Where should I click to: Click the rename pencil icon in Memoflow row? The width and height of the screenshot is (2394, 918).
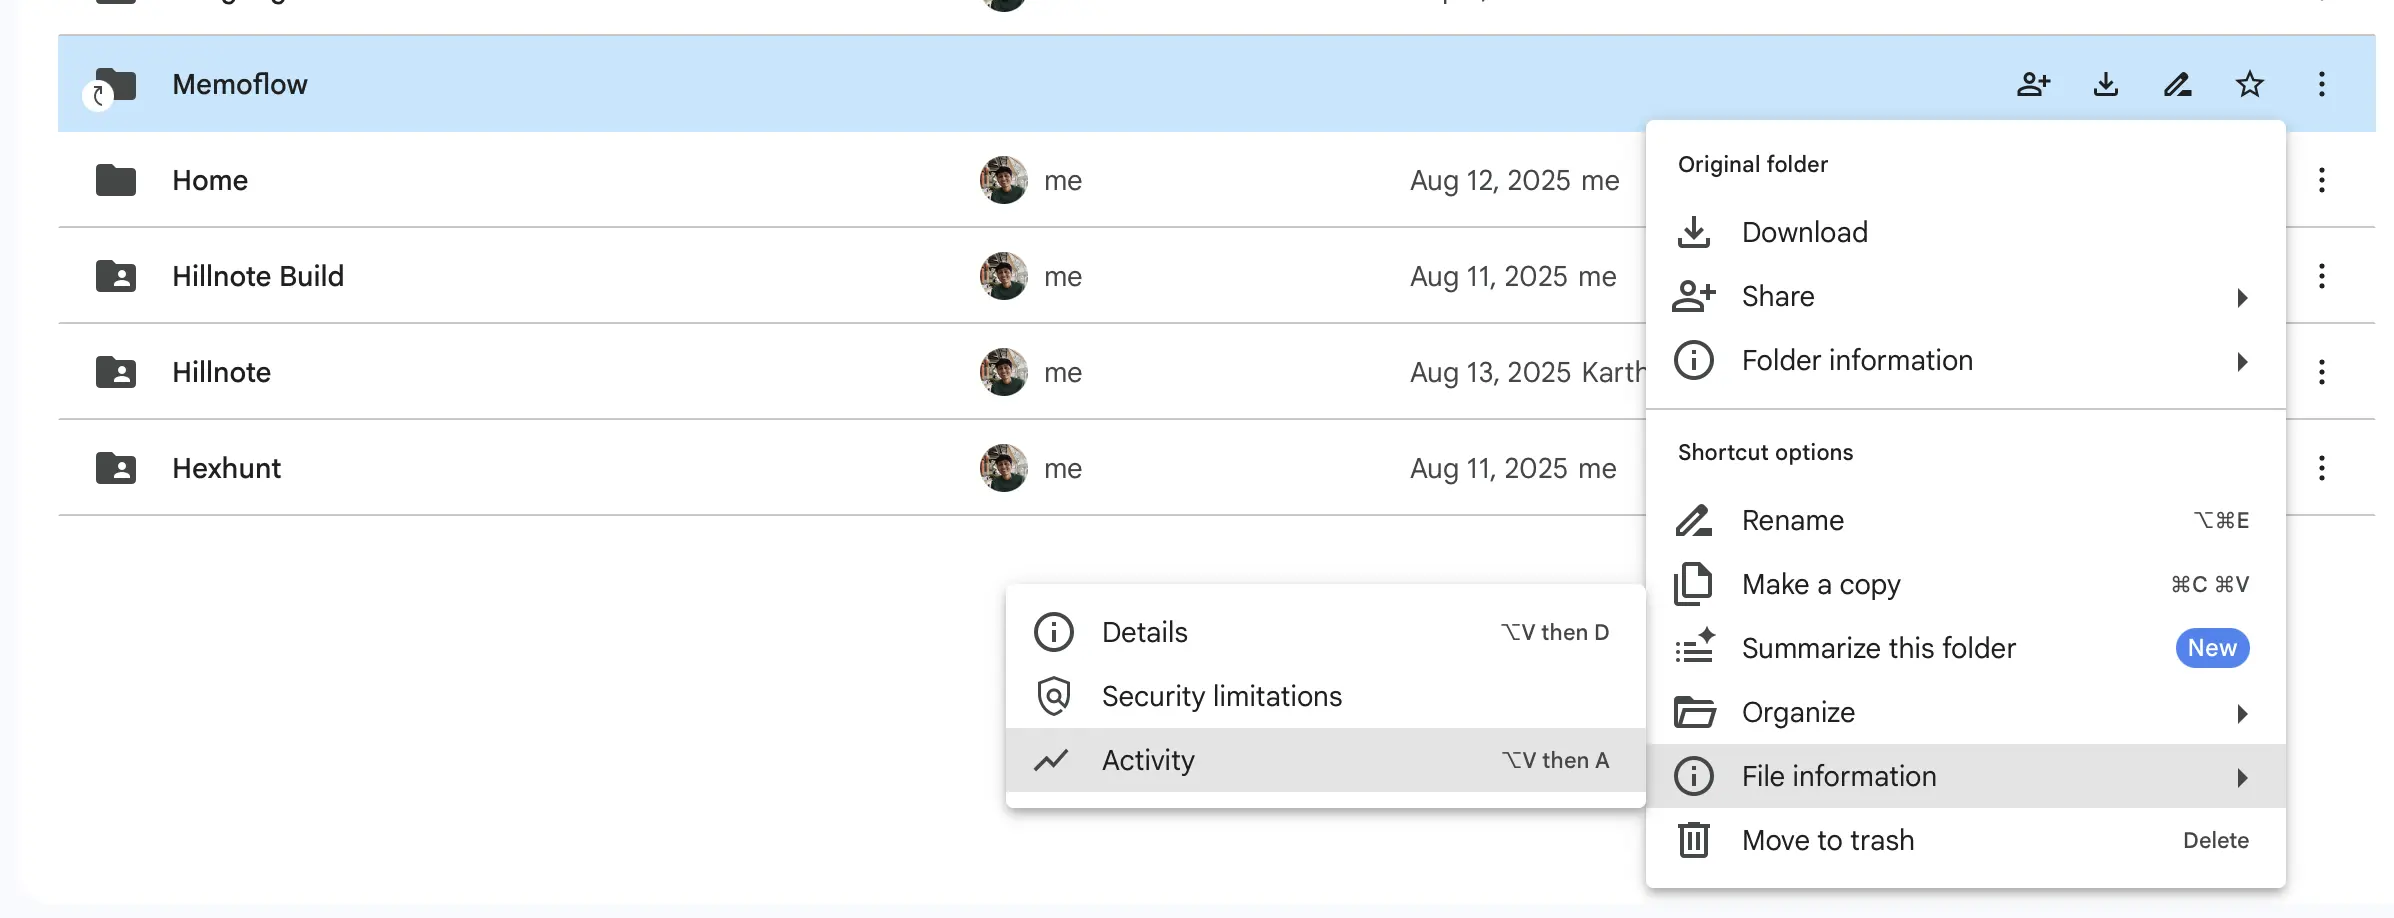click(2177, 84)
